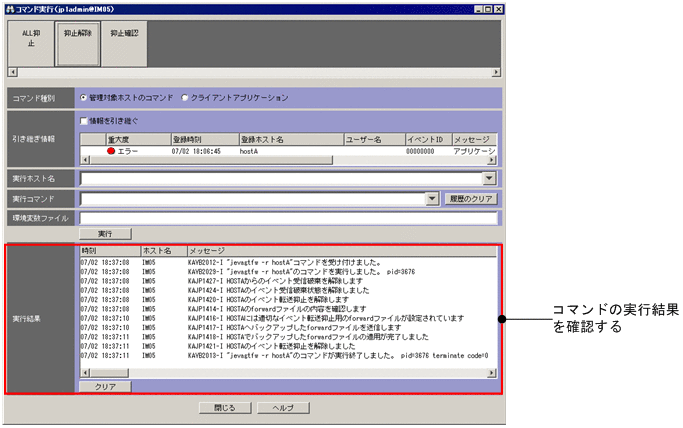
Task: Maximize the コマンド実行 window
Action: pos(488,9)
